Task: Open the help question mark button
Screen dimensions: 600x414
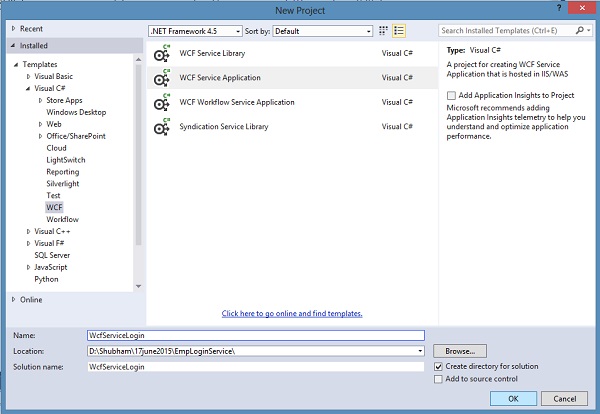Action: (559, 8)
